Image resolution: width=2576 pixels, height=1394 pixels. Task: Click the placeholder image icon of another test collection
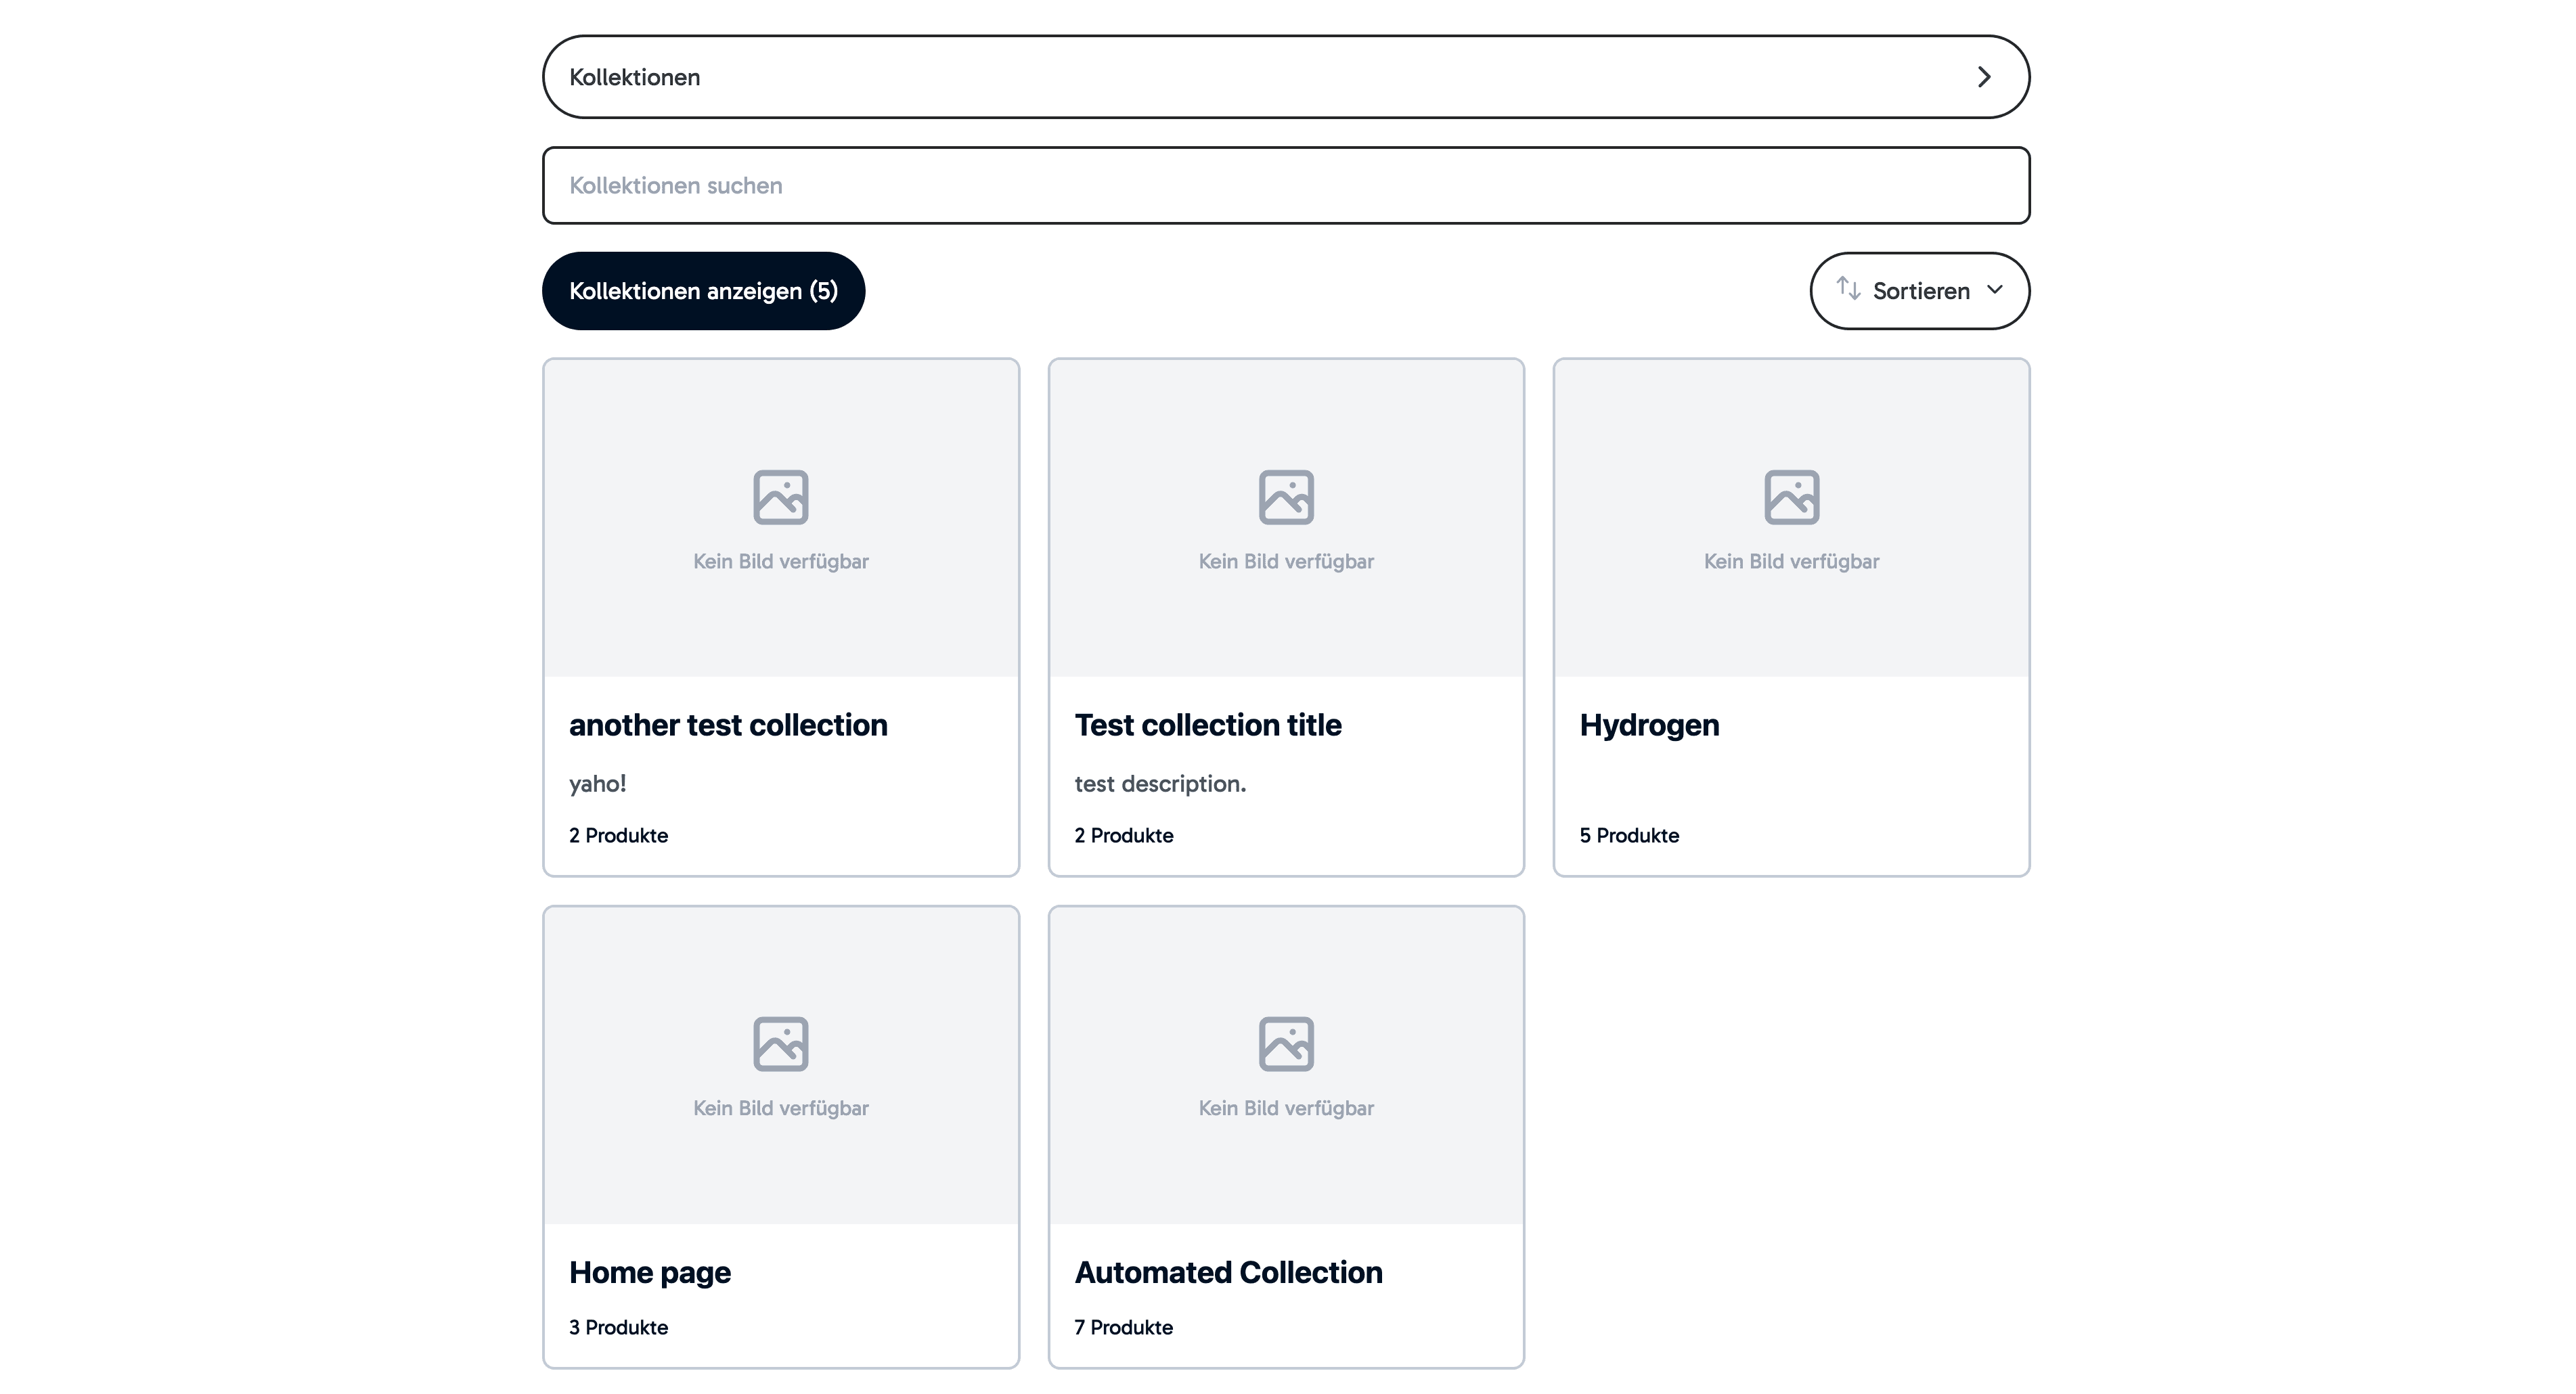(x=781, y=497)
